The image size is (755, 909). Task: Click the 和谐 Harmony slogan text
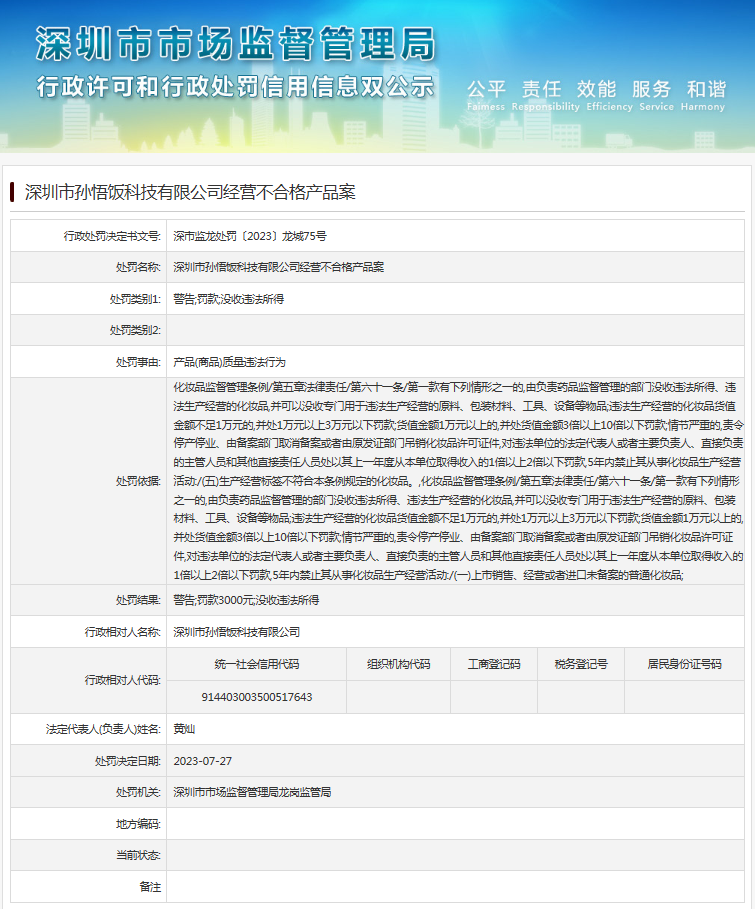(x=703, y=95)
